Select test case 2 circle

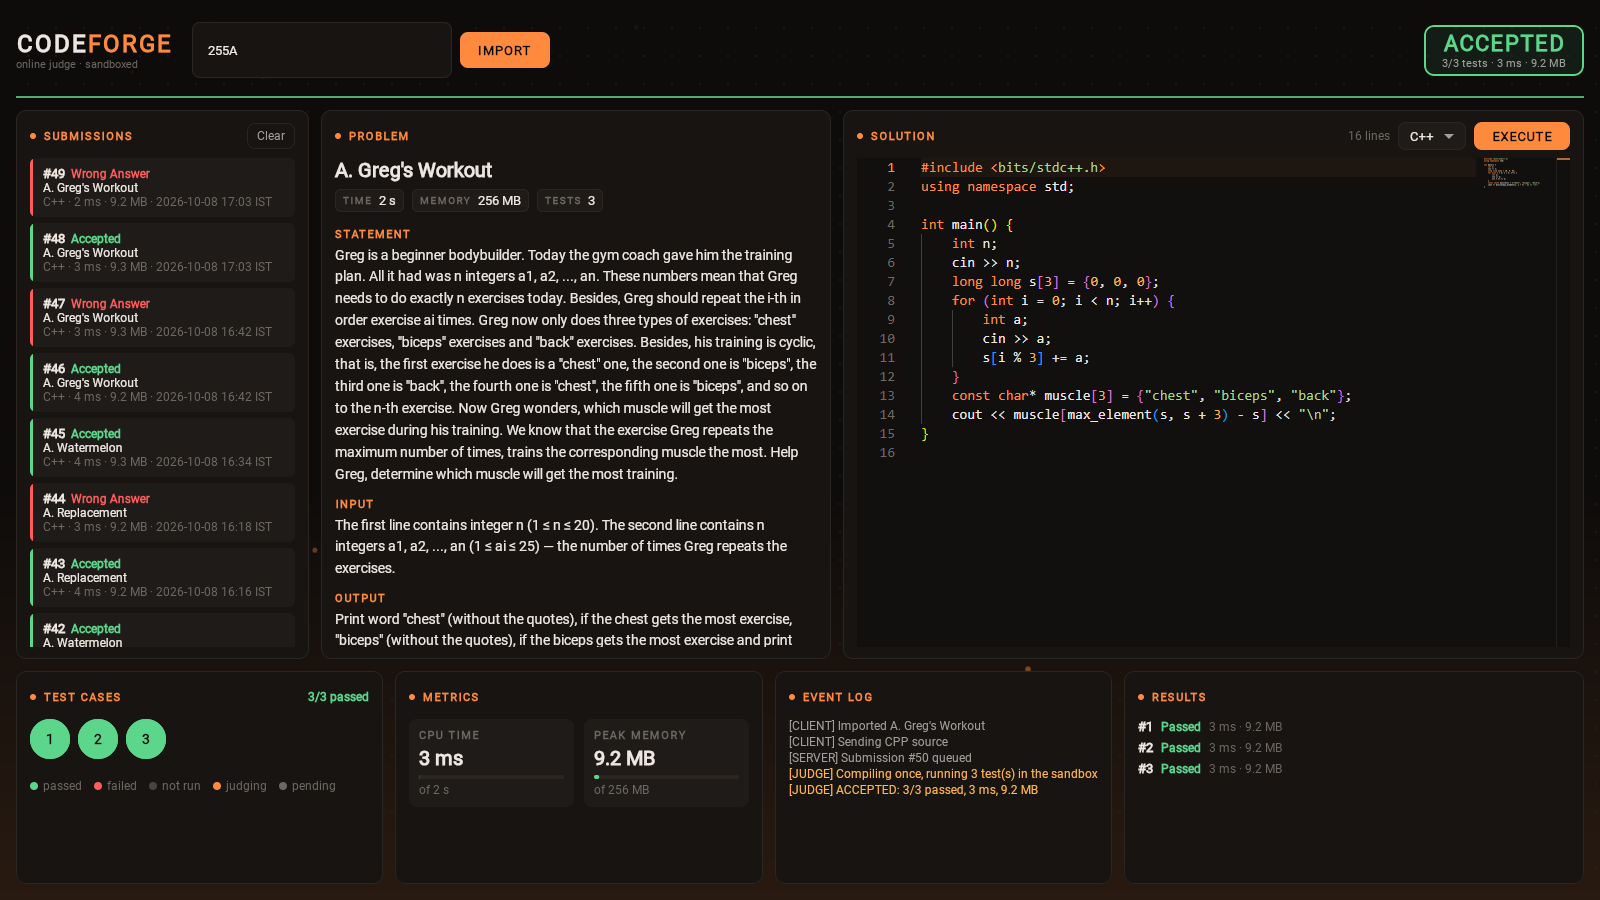point(98,739)
